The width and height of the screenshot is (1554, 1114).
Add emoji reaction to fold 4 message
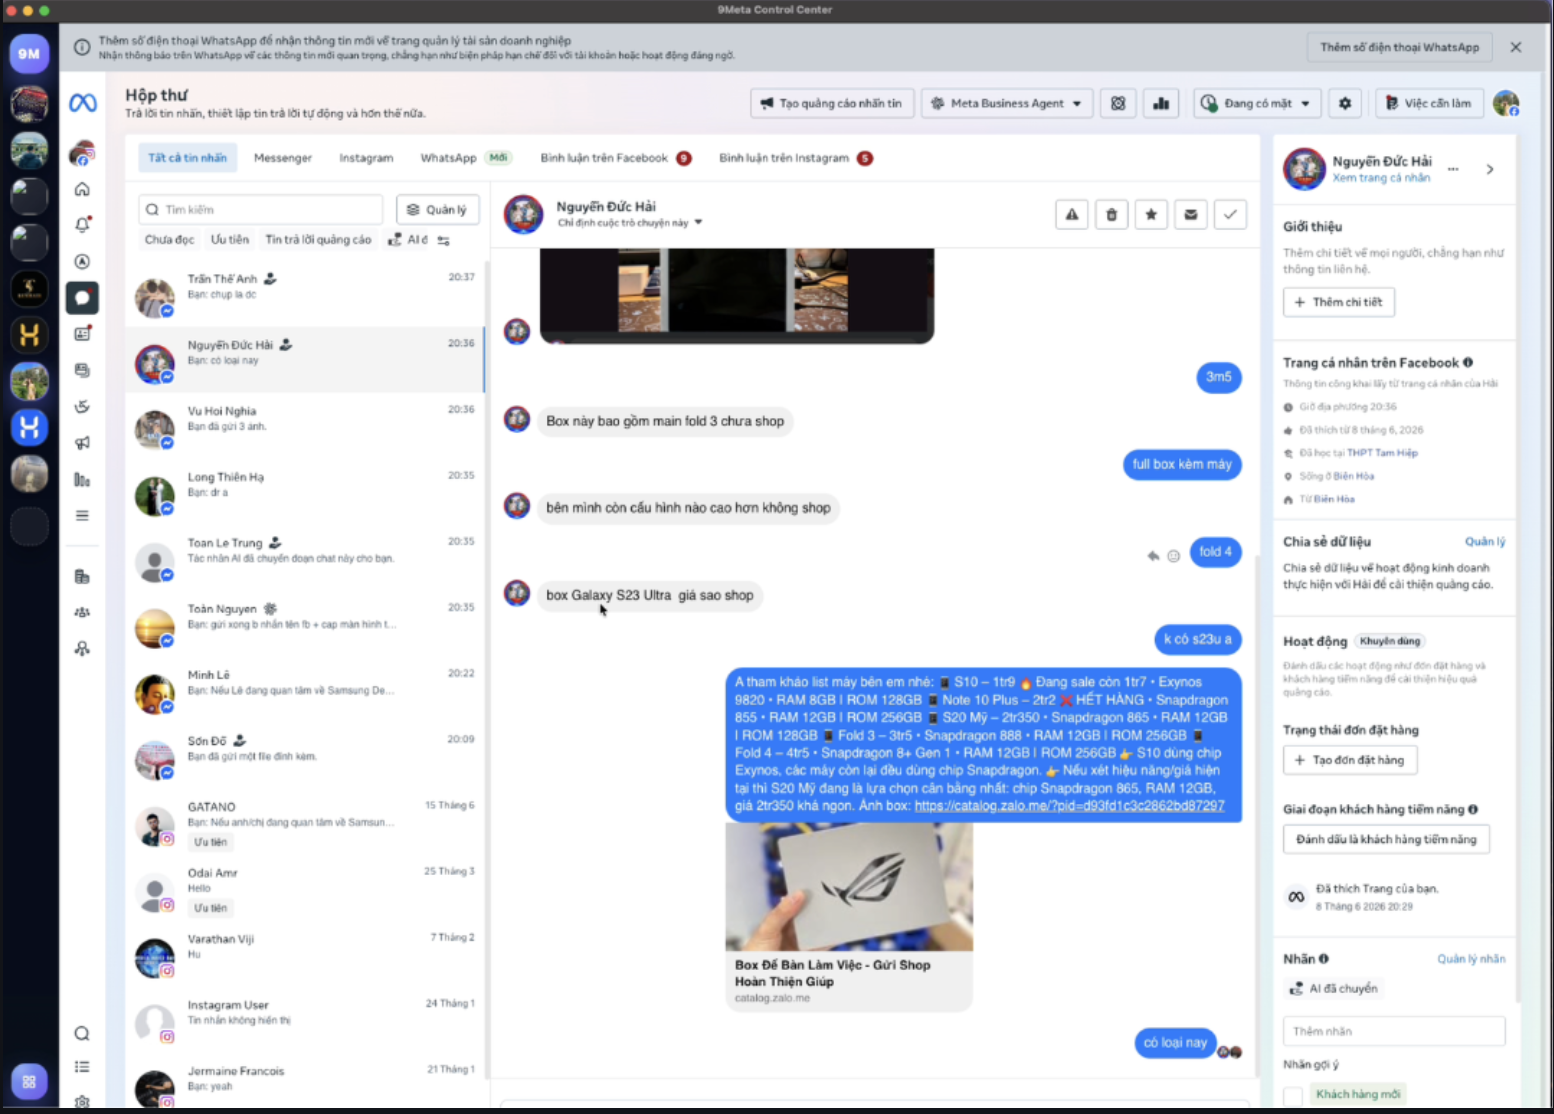tap(1174, 555)
